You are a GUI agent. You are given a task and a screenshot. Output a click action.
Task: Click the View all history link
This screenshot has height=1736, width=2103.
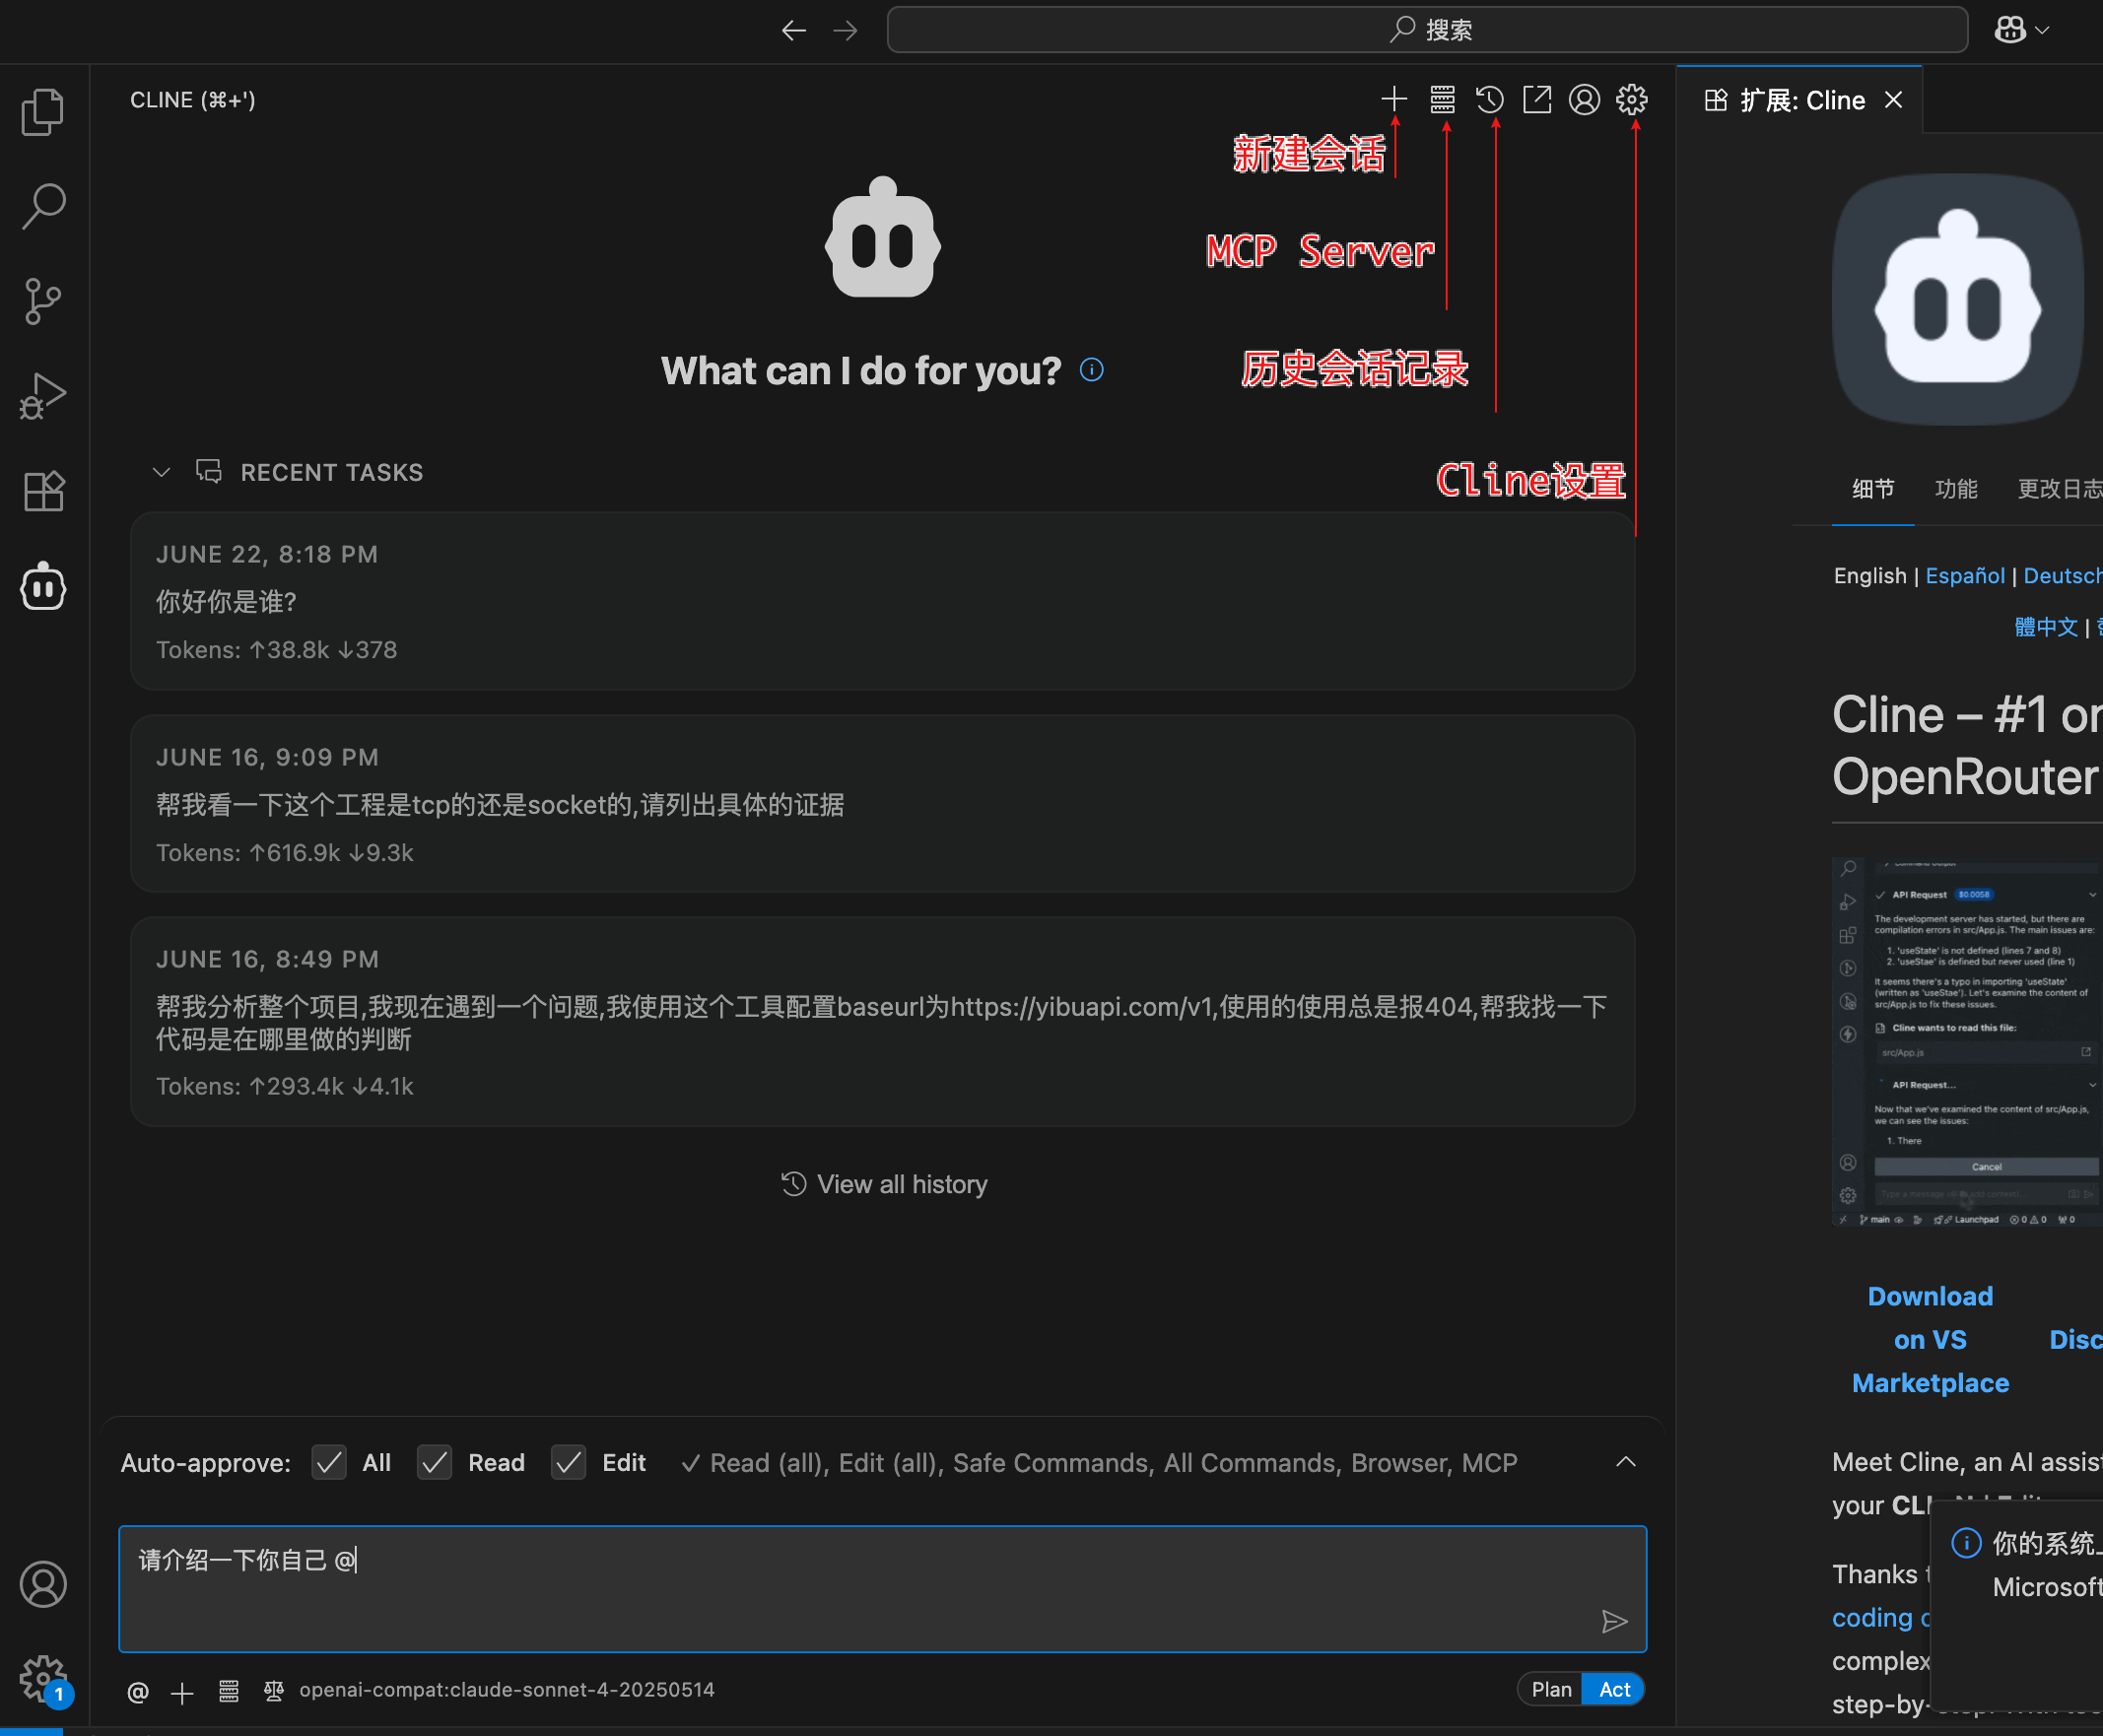click(882, 1183)
